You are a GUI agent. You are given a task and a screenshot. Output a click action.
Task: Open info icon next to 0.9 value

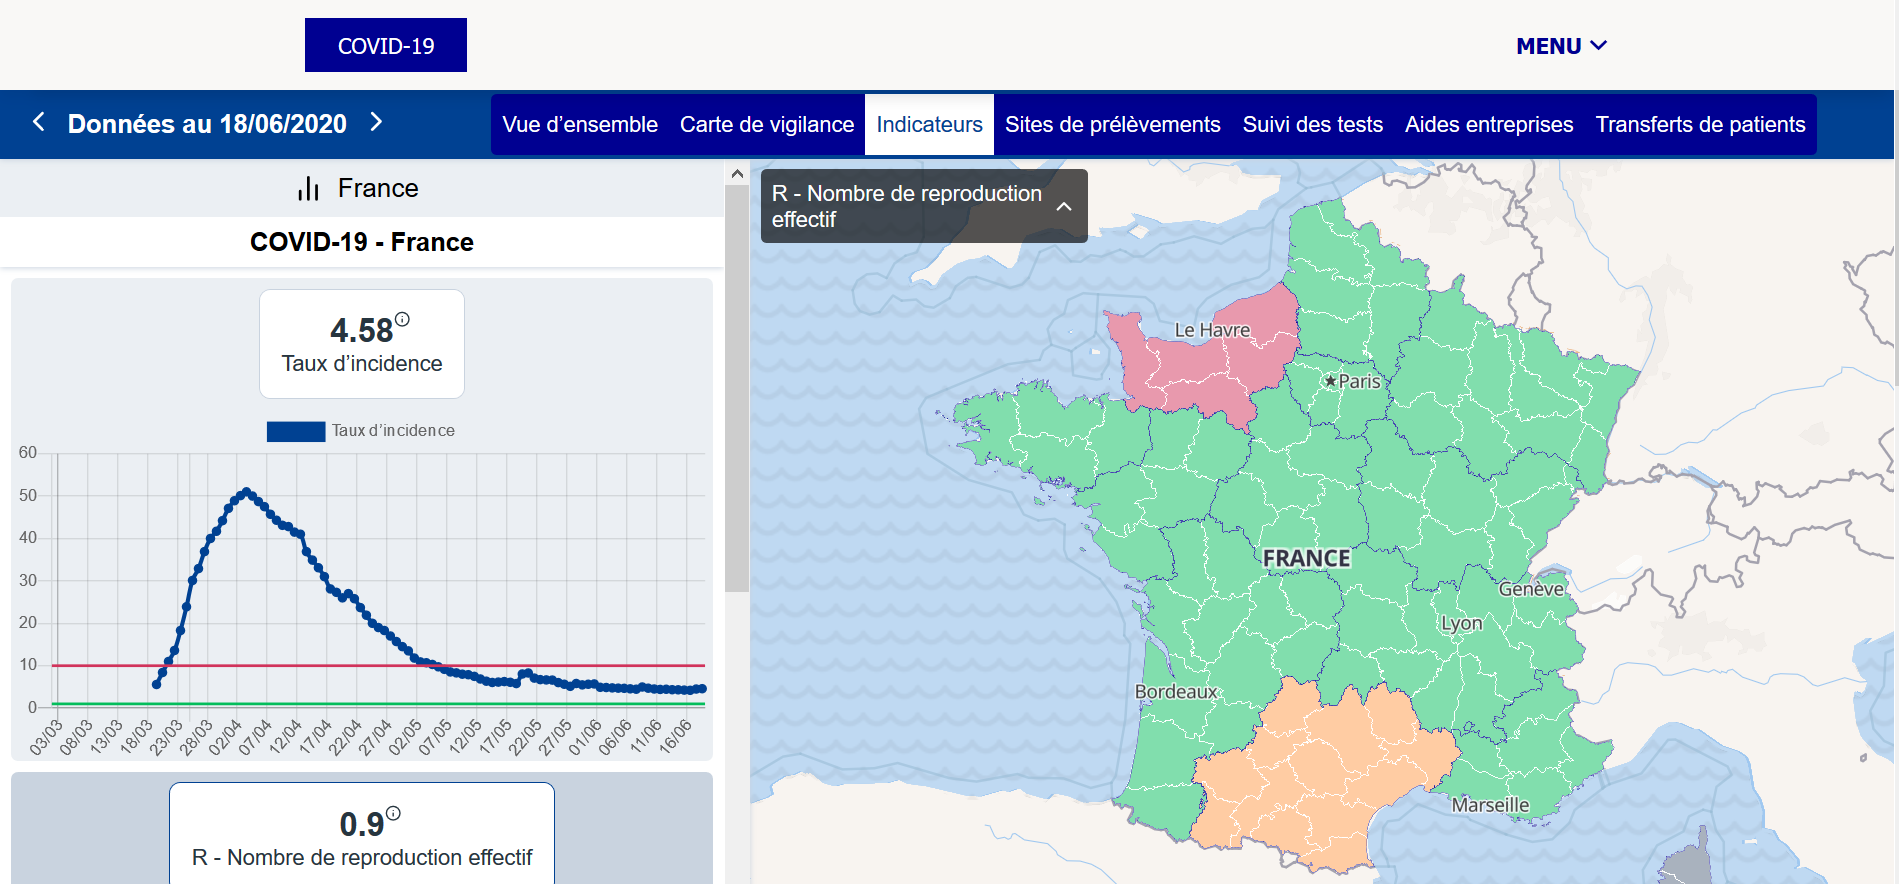click(393, 814)
